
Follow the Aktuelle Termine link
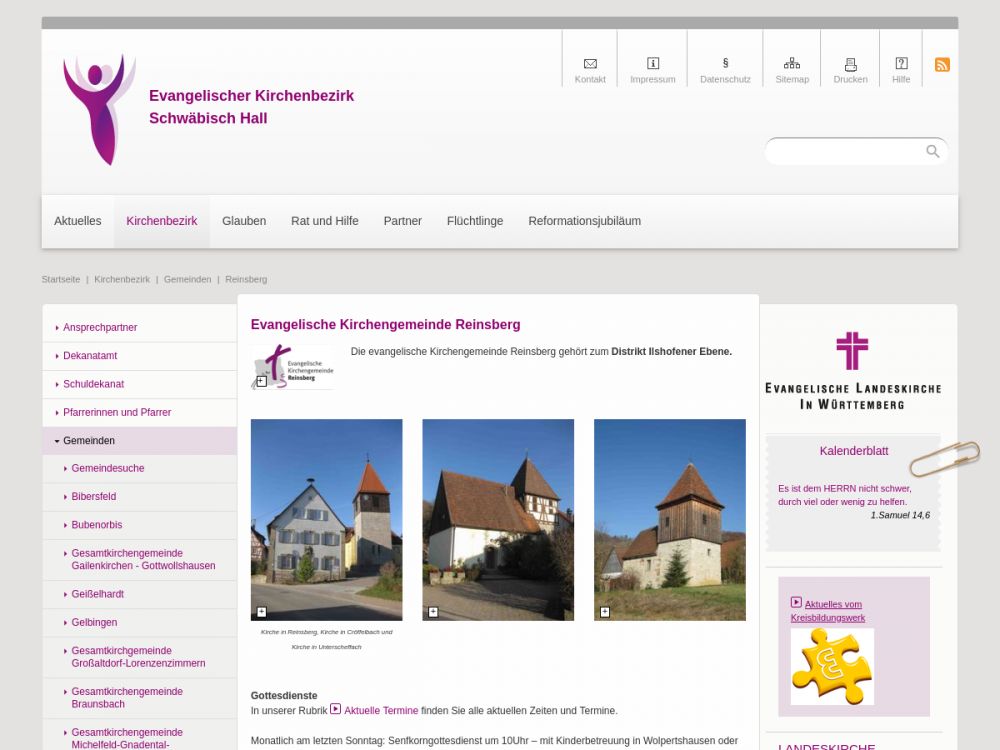[380, 710]
